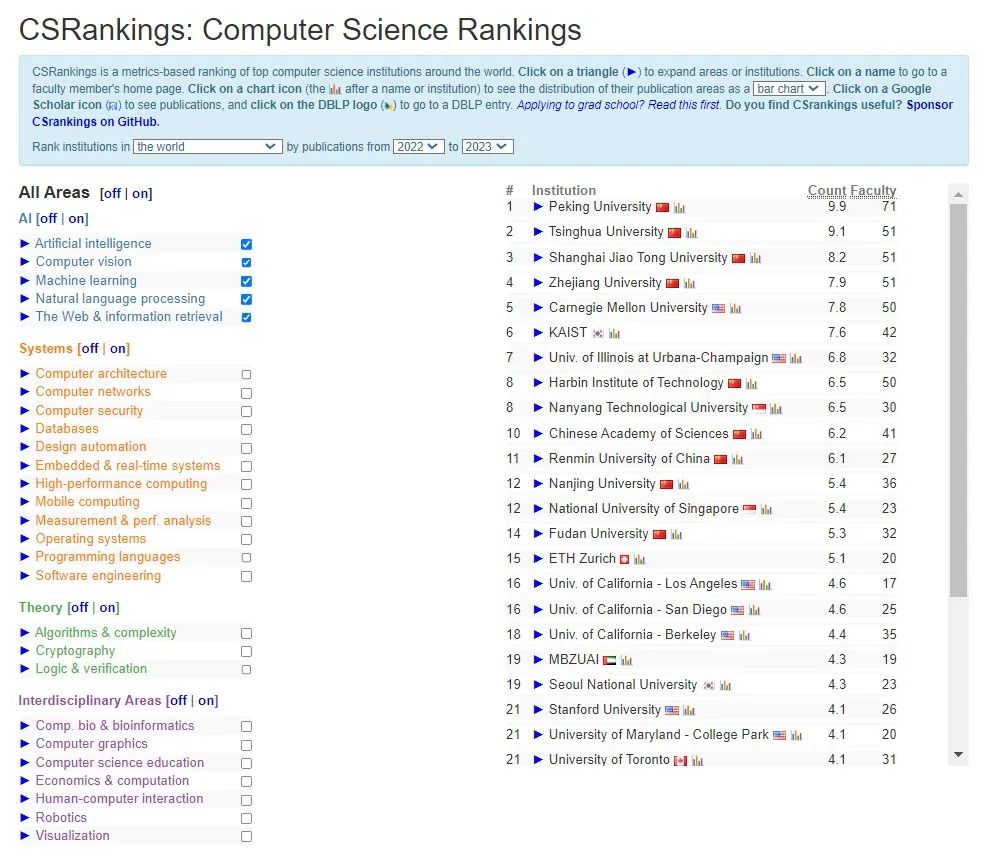Enable the Databases checkbox
The image size is (994, 867).
click(246, 429)
